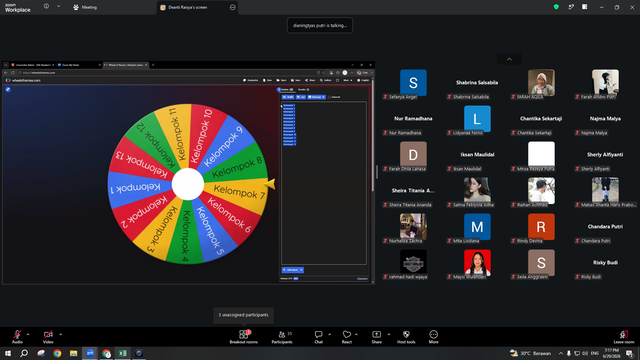Select FARAH AQILA video thumbnail
640x360 pixels.
541,83
